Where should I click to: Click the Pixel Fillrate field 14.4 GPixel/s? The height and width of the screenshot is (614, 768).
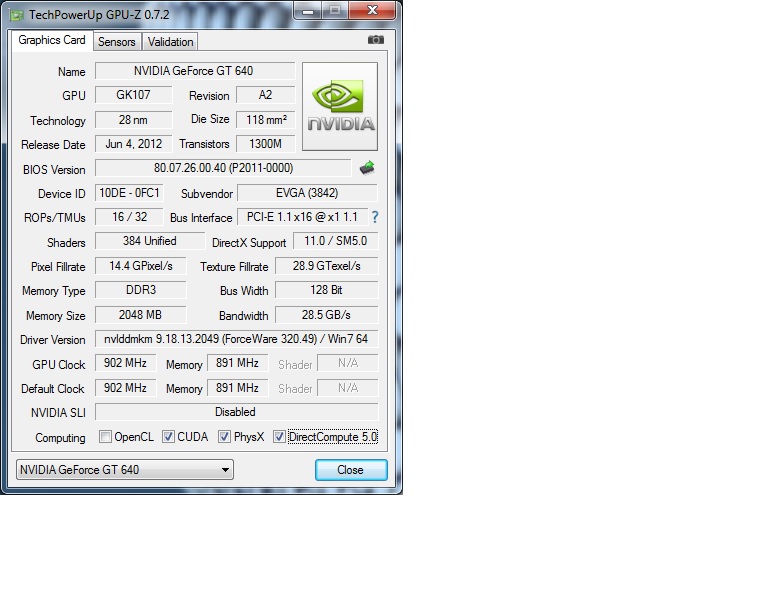(x=141, y=266)
